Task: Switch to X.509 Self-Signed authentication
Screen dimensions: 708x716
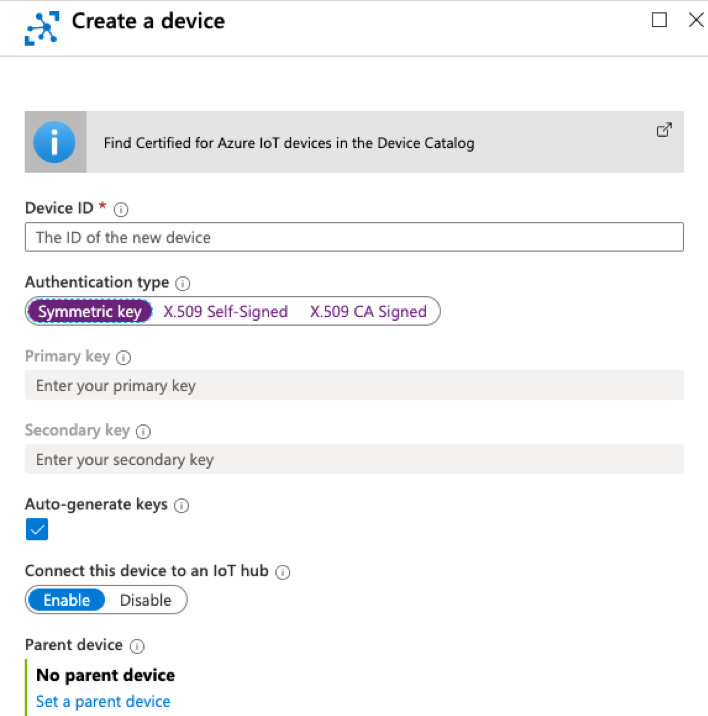Action: pyautogui.click(x=226, y=312)
